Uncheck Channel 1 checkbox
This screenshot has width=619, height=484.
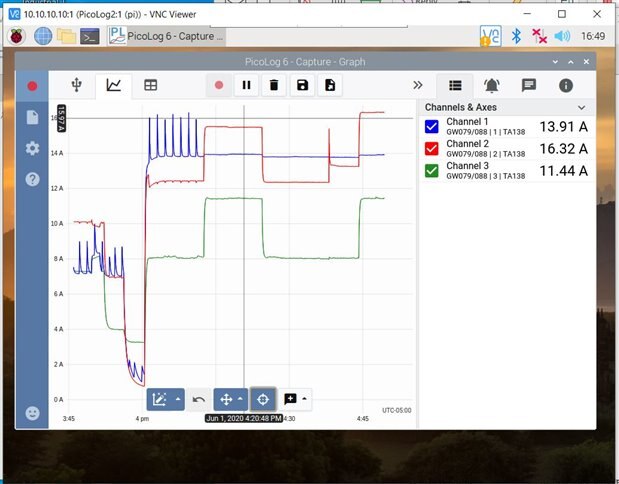[x=432, y=127]
